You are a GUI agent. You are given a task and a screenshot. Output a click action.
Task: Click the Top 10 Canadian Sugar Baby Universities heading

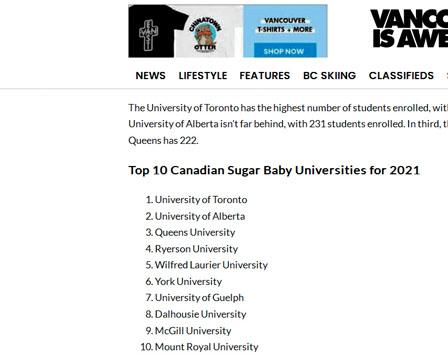point(274,170)
